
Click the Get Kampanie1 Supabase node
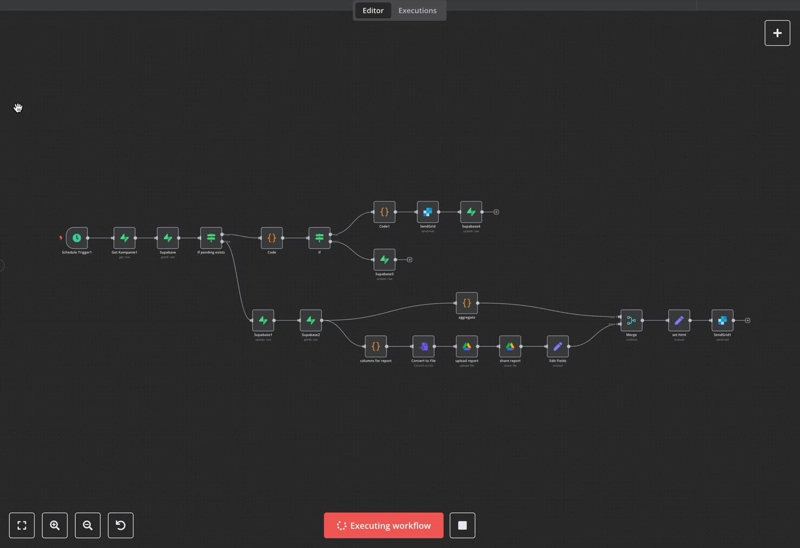[124, 238]
